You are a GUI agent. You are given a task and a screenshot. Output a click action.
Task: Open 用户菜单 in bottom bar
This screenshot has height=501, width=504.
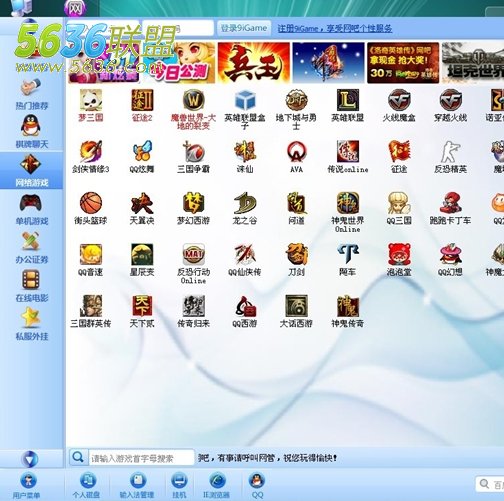point(28,485)
